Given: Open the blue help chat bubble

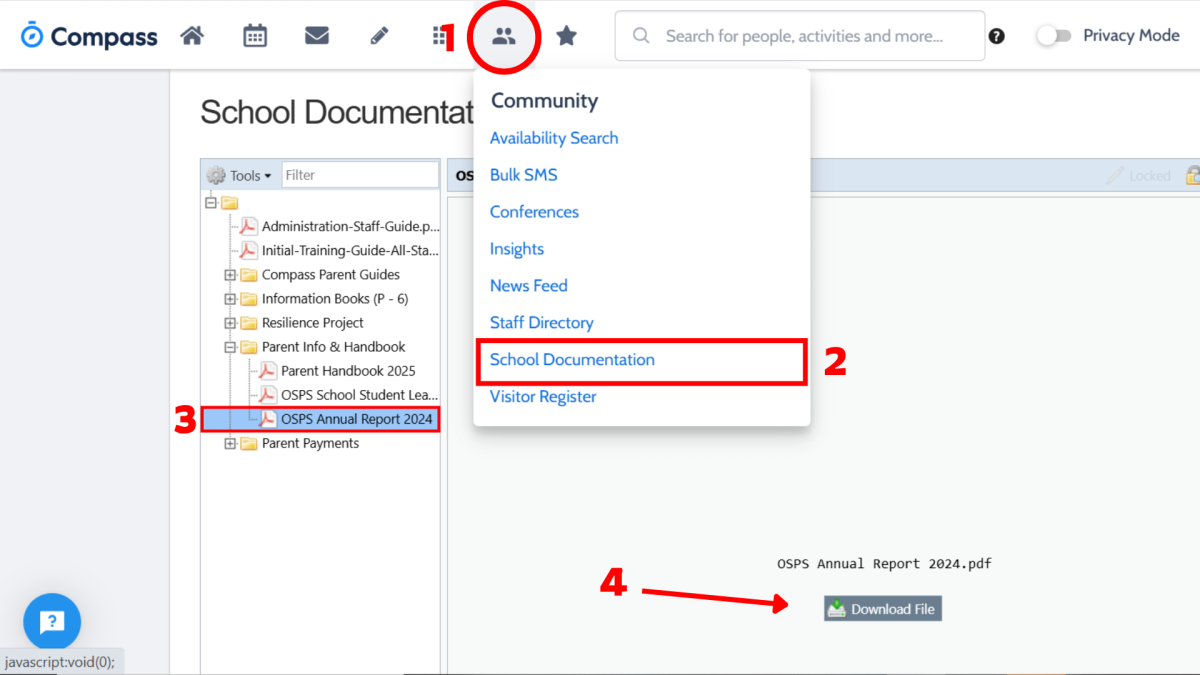Looking at the screenshot, I should [52, 622].
